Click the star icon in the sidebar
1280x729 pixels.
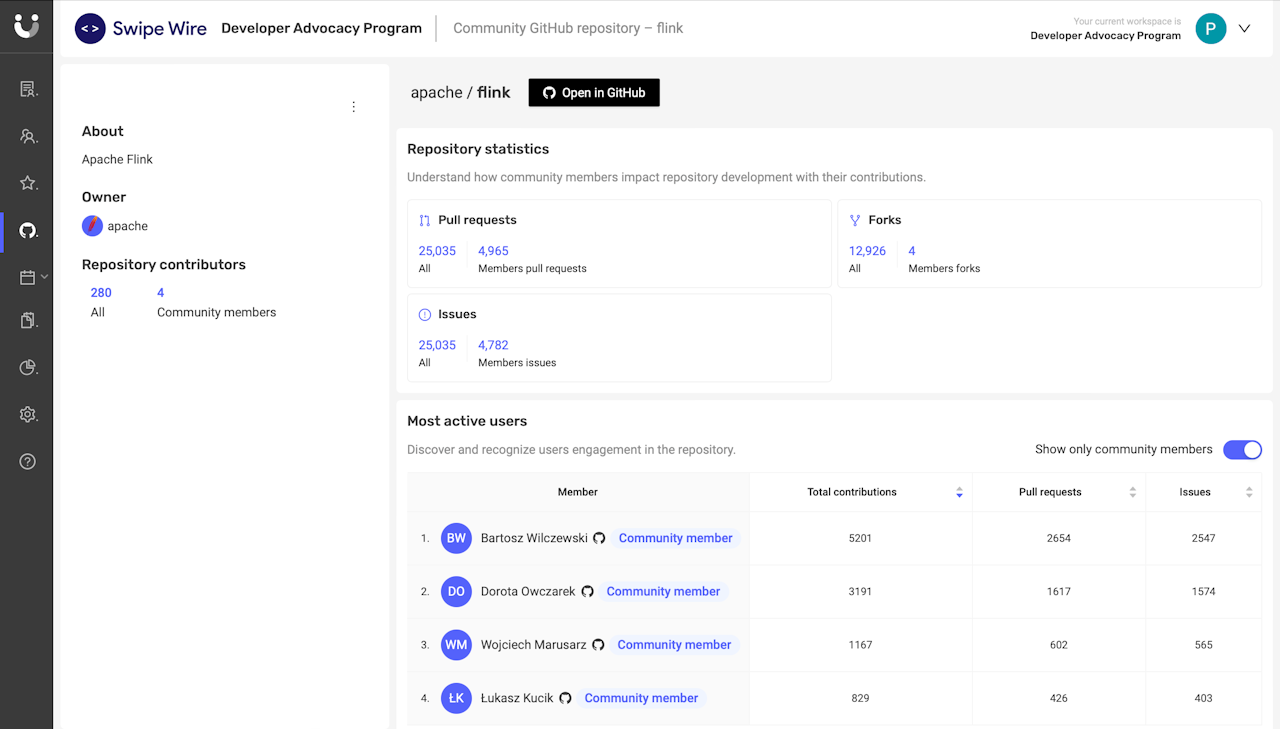click(28, 183)
